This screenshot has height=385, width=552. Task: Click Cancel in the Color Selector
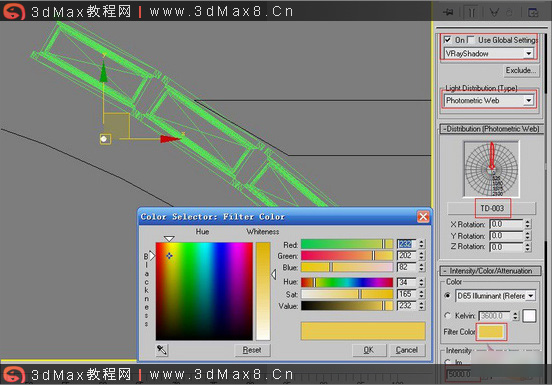click(x=407, y=350)
